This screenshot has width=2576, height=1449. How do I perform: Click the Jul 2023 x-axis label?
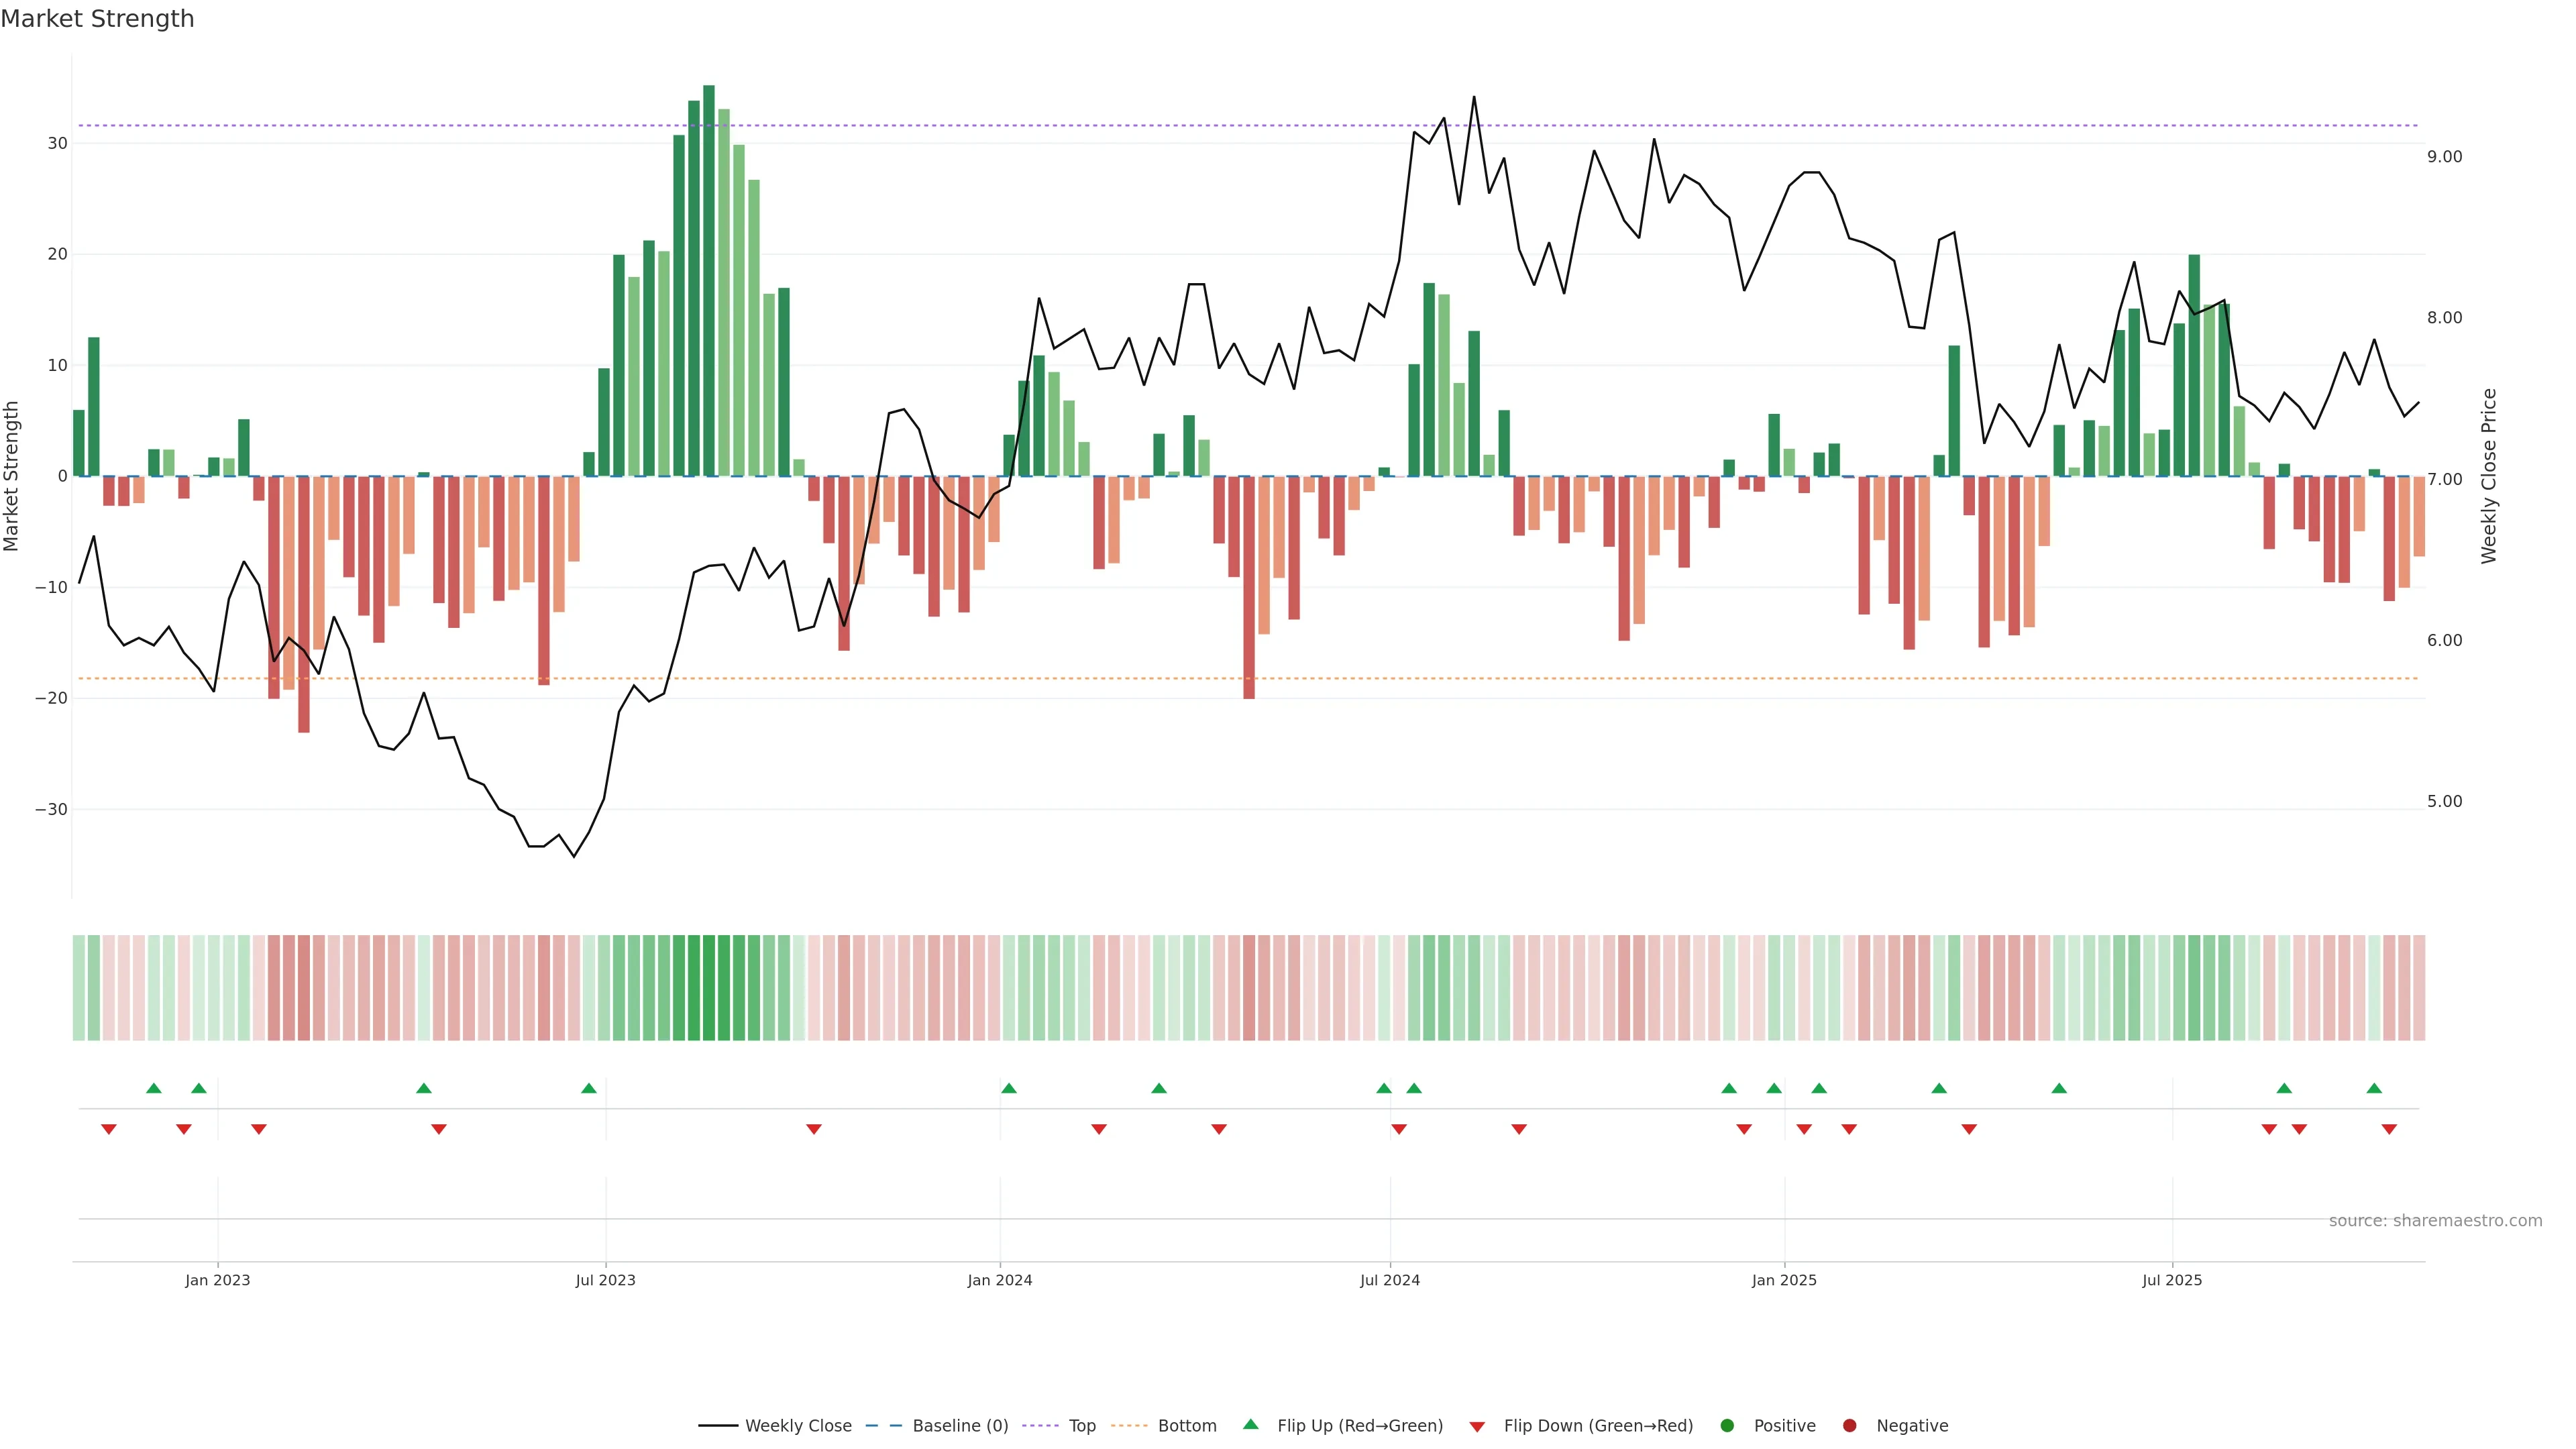click(605, 1280)
